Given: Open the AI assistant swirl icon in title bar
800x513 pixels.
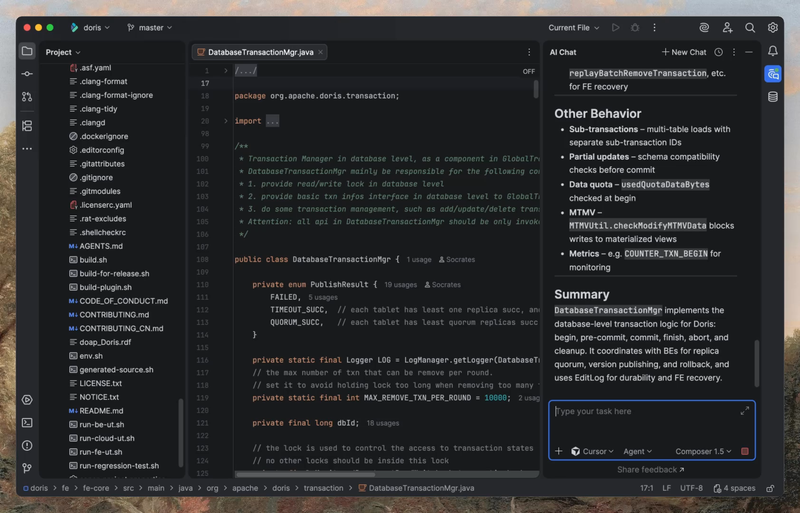Looking at the screenshot, I should [x=704, y=28].
